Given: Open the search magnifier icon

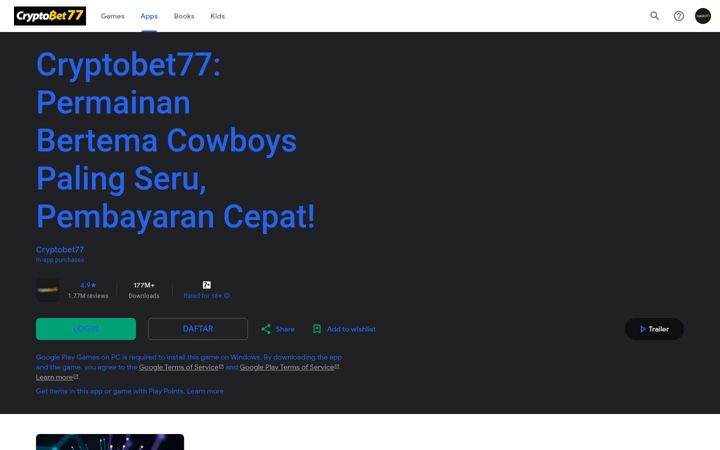Looking at the screenshot, I should tap(654, 16).
